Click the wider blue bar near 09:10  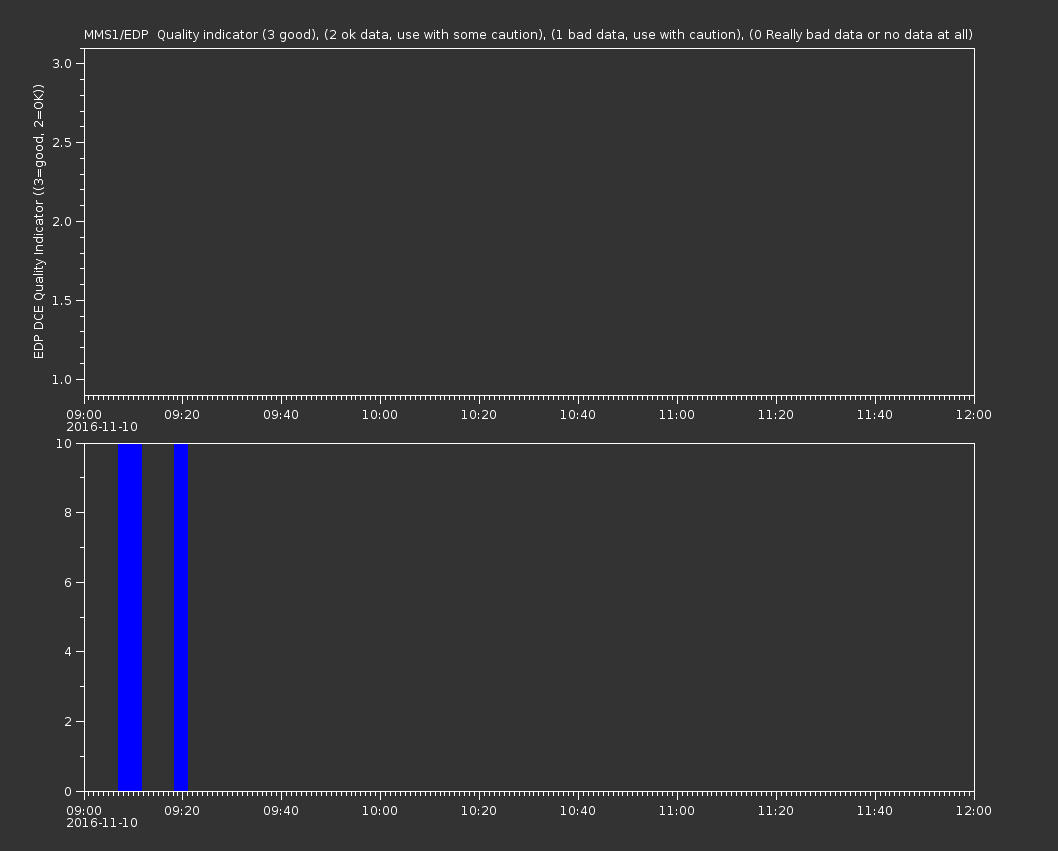[130, 617]
